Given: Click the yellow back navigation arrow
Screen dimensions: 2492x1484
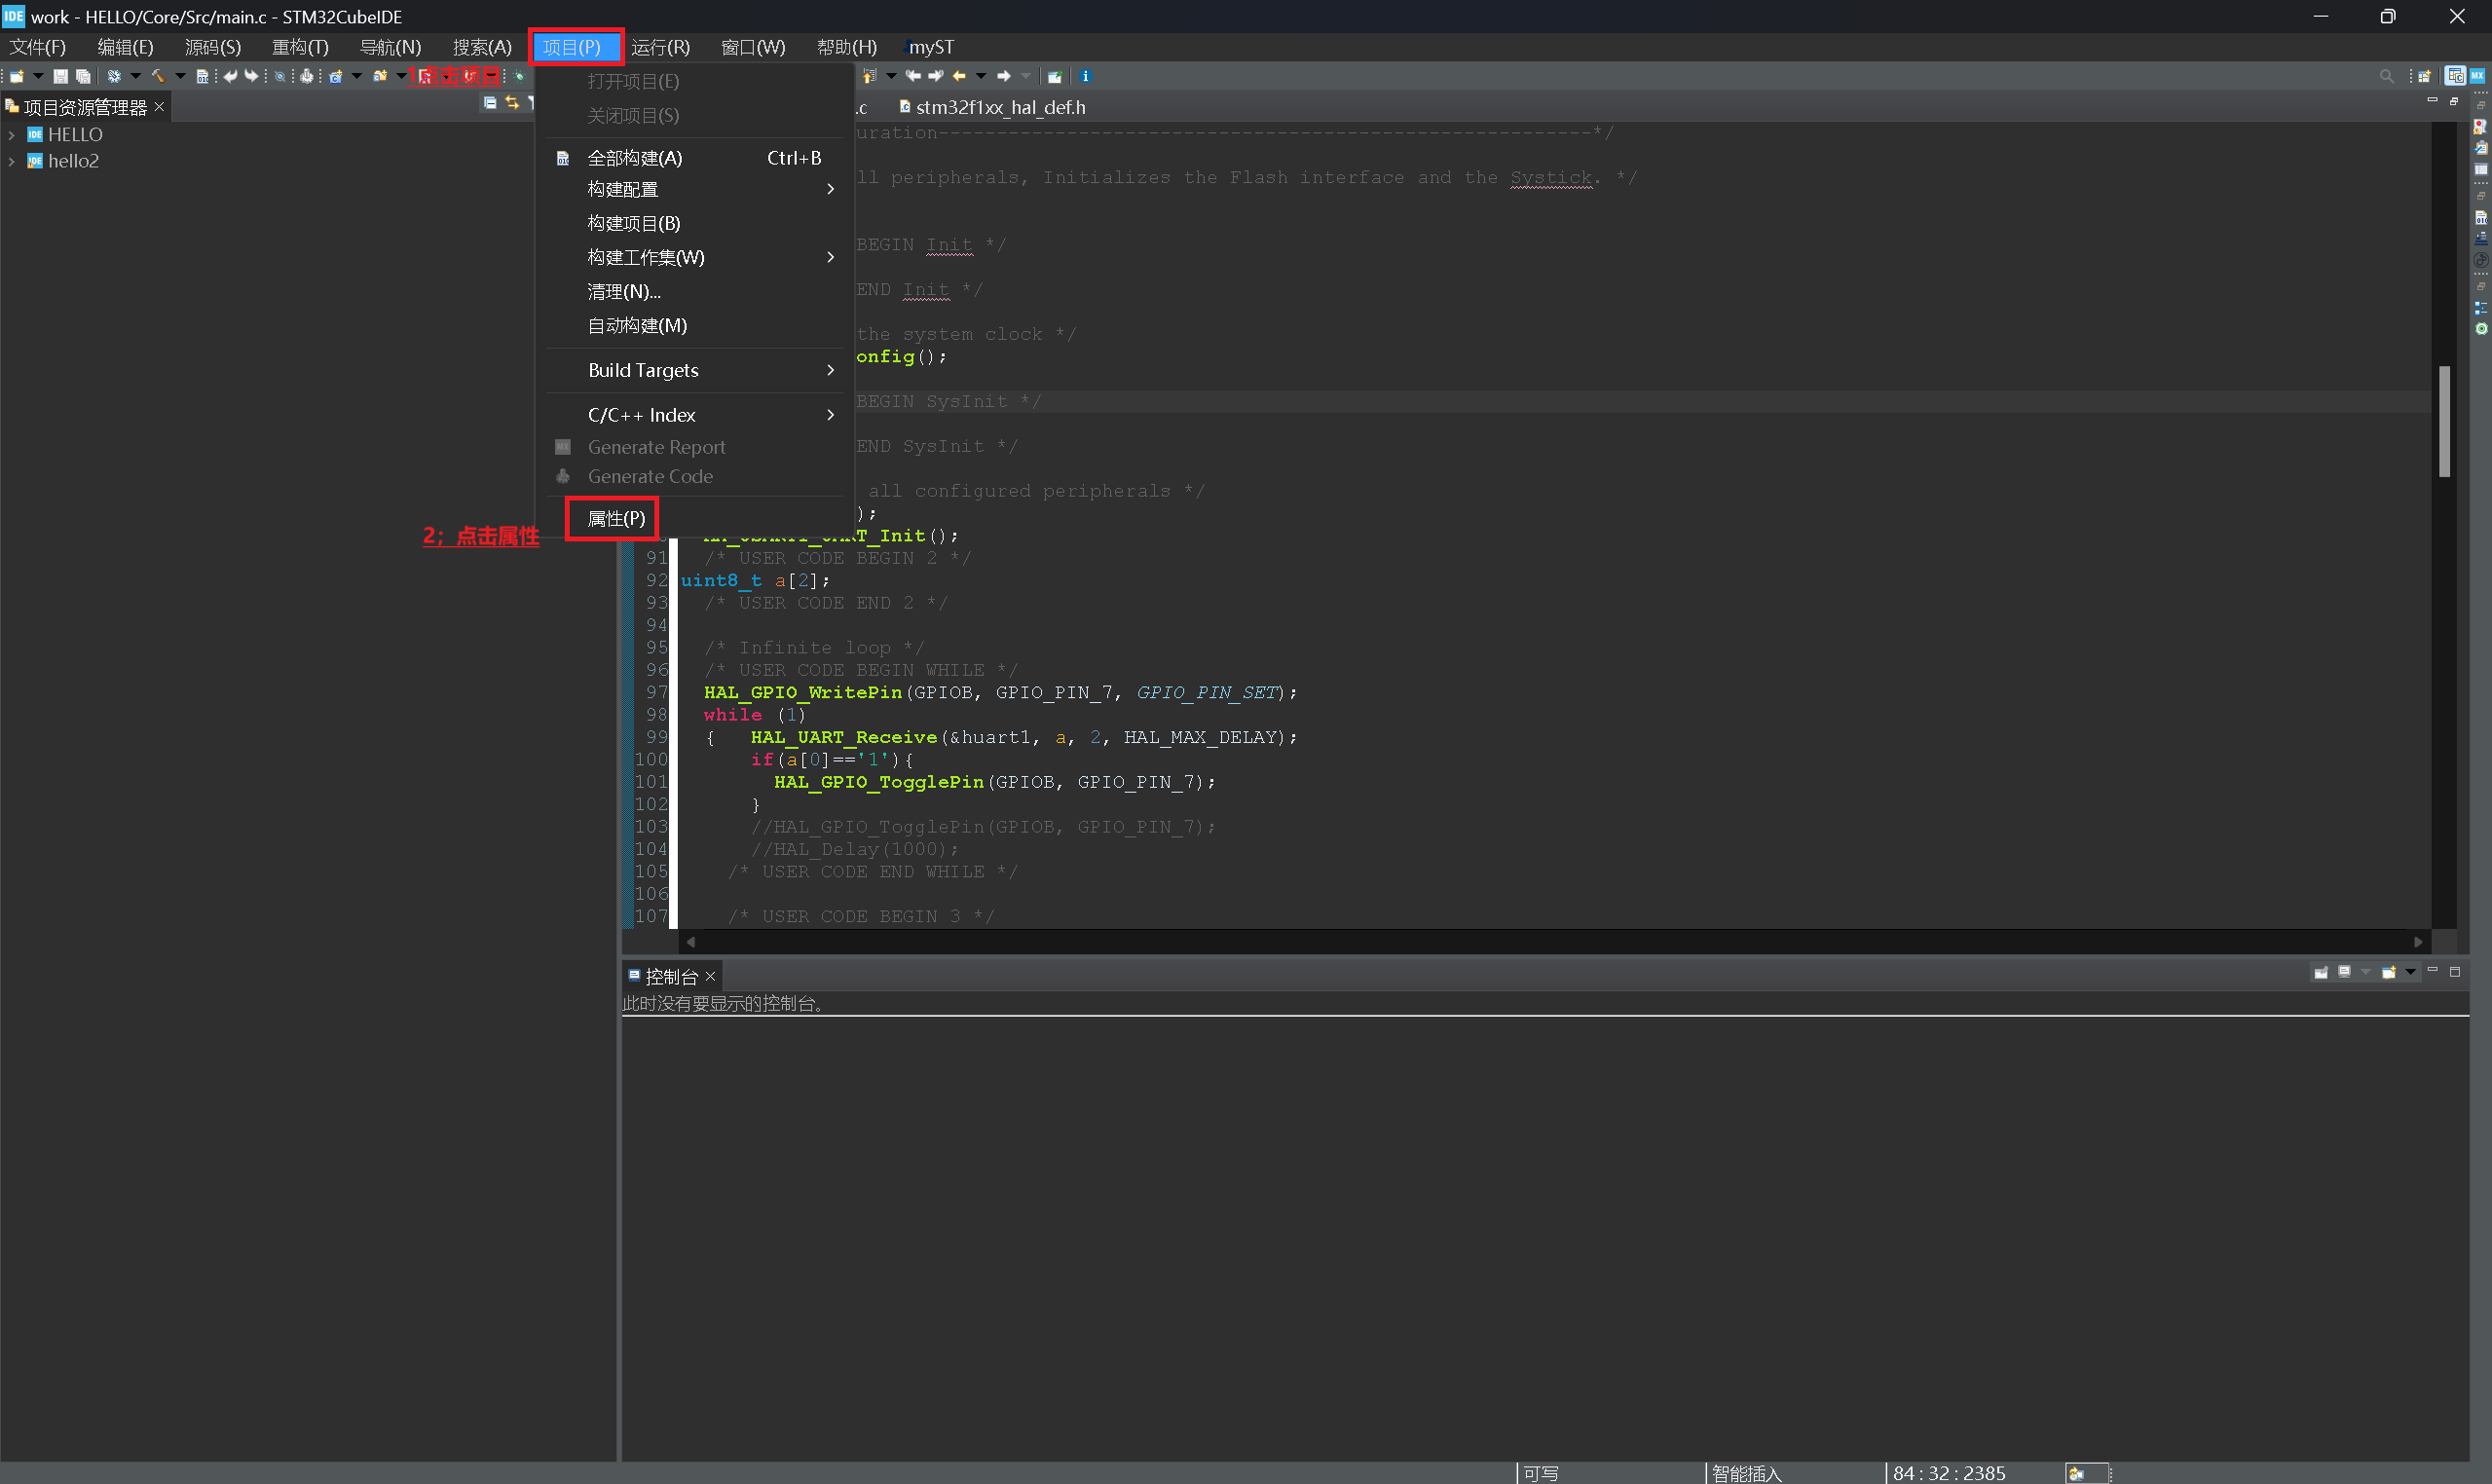Looking at the screenshot, I should [x=959, y=76].
